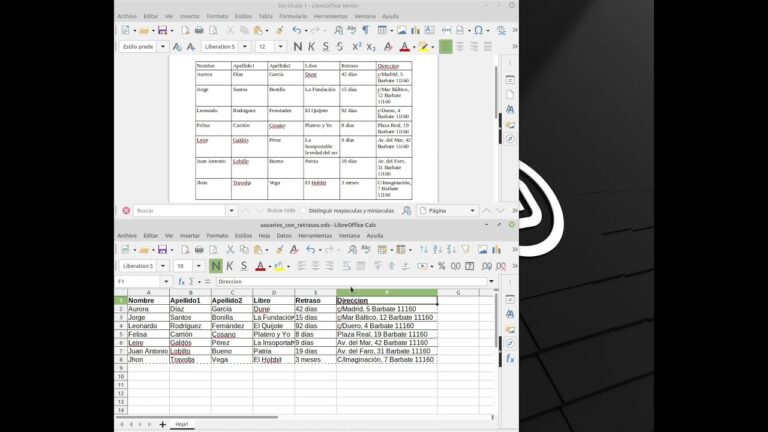Click Save icon in Writer toolbar
Viewport: 768px width, 432px height.
point(163,30)
